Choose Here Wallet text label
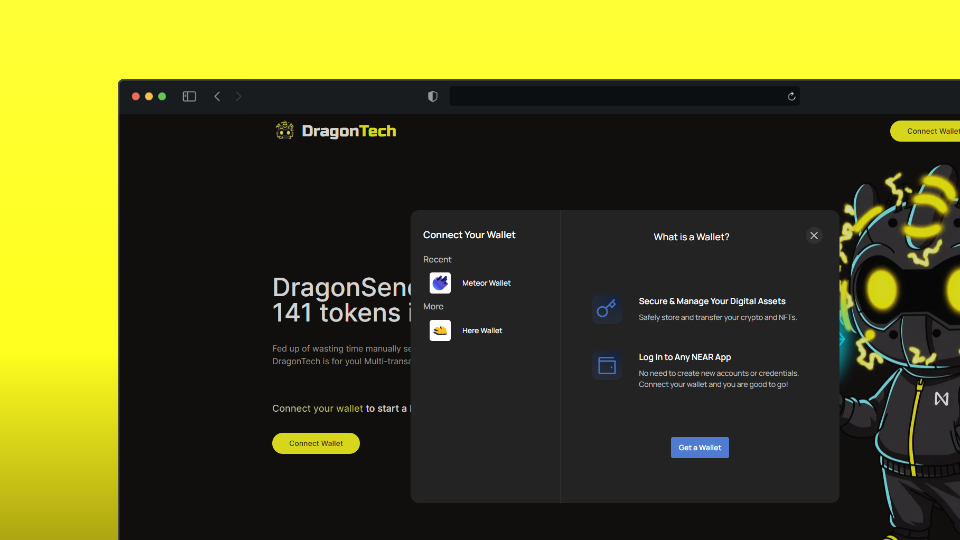960x540 pixels. pos(482,331)
